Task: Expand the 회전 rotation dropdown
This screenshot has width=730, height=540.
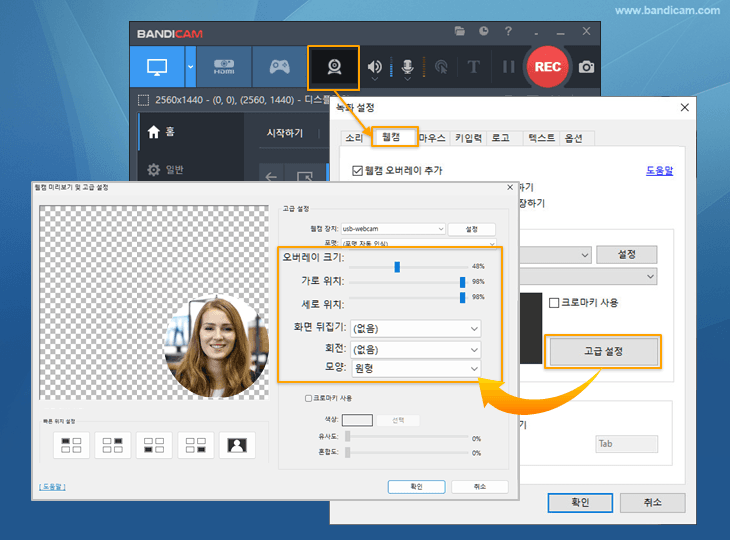Action: 414,349
